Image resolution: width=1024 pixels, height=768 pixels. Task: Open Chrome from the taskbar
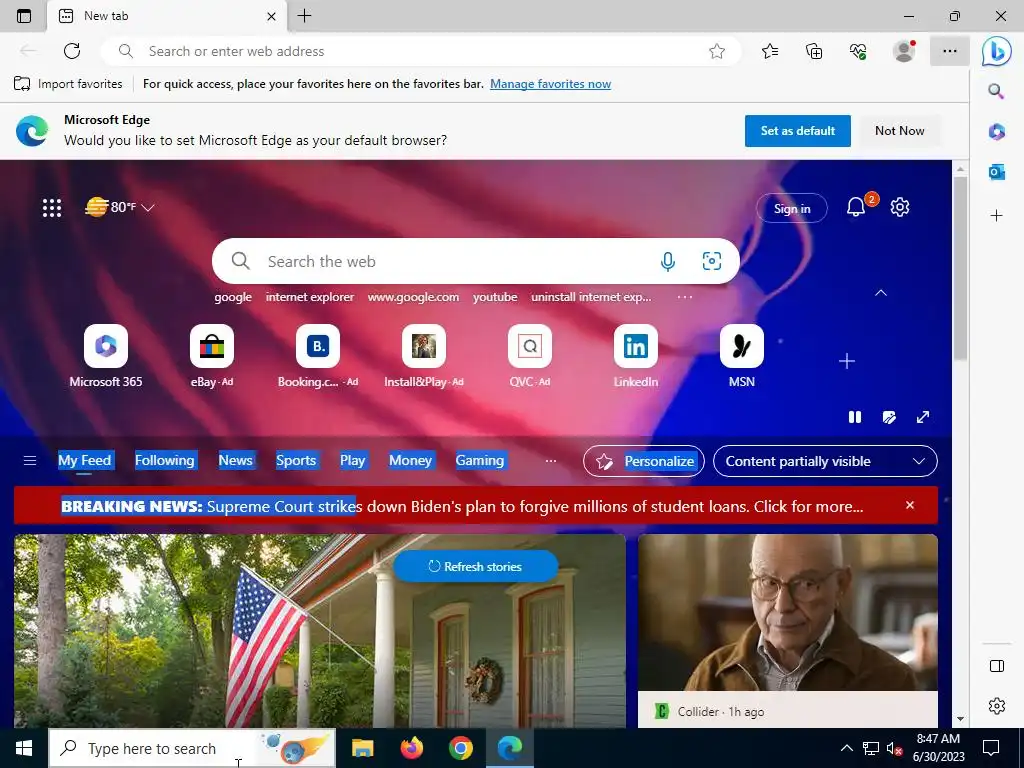point(460,748)
